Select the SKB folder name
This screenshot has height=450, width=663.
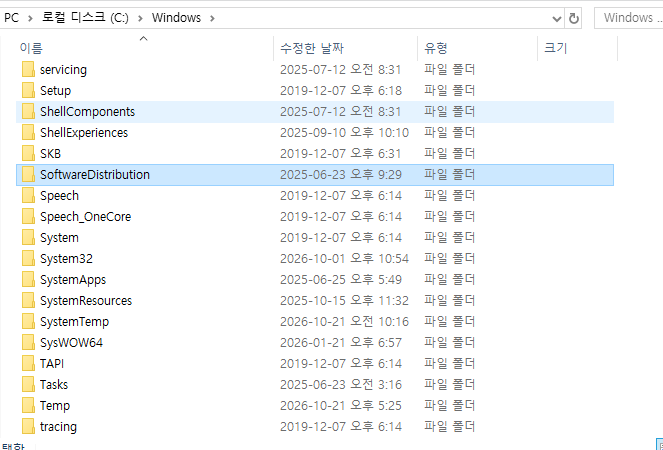tap(50, 154)
